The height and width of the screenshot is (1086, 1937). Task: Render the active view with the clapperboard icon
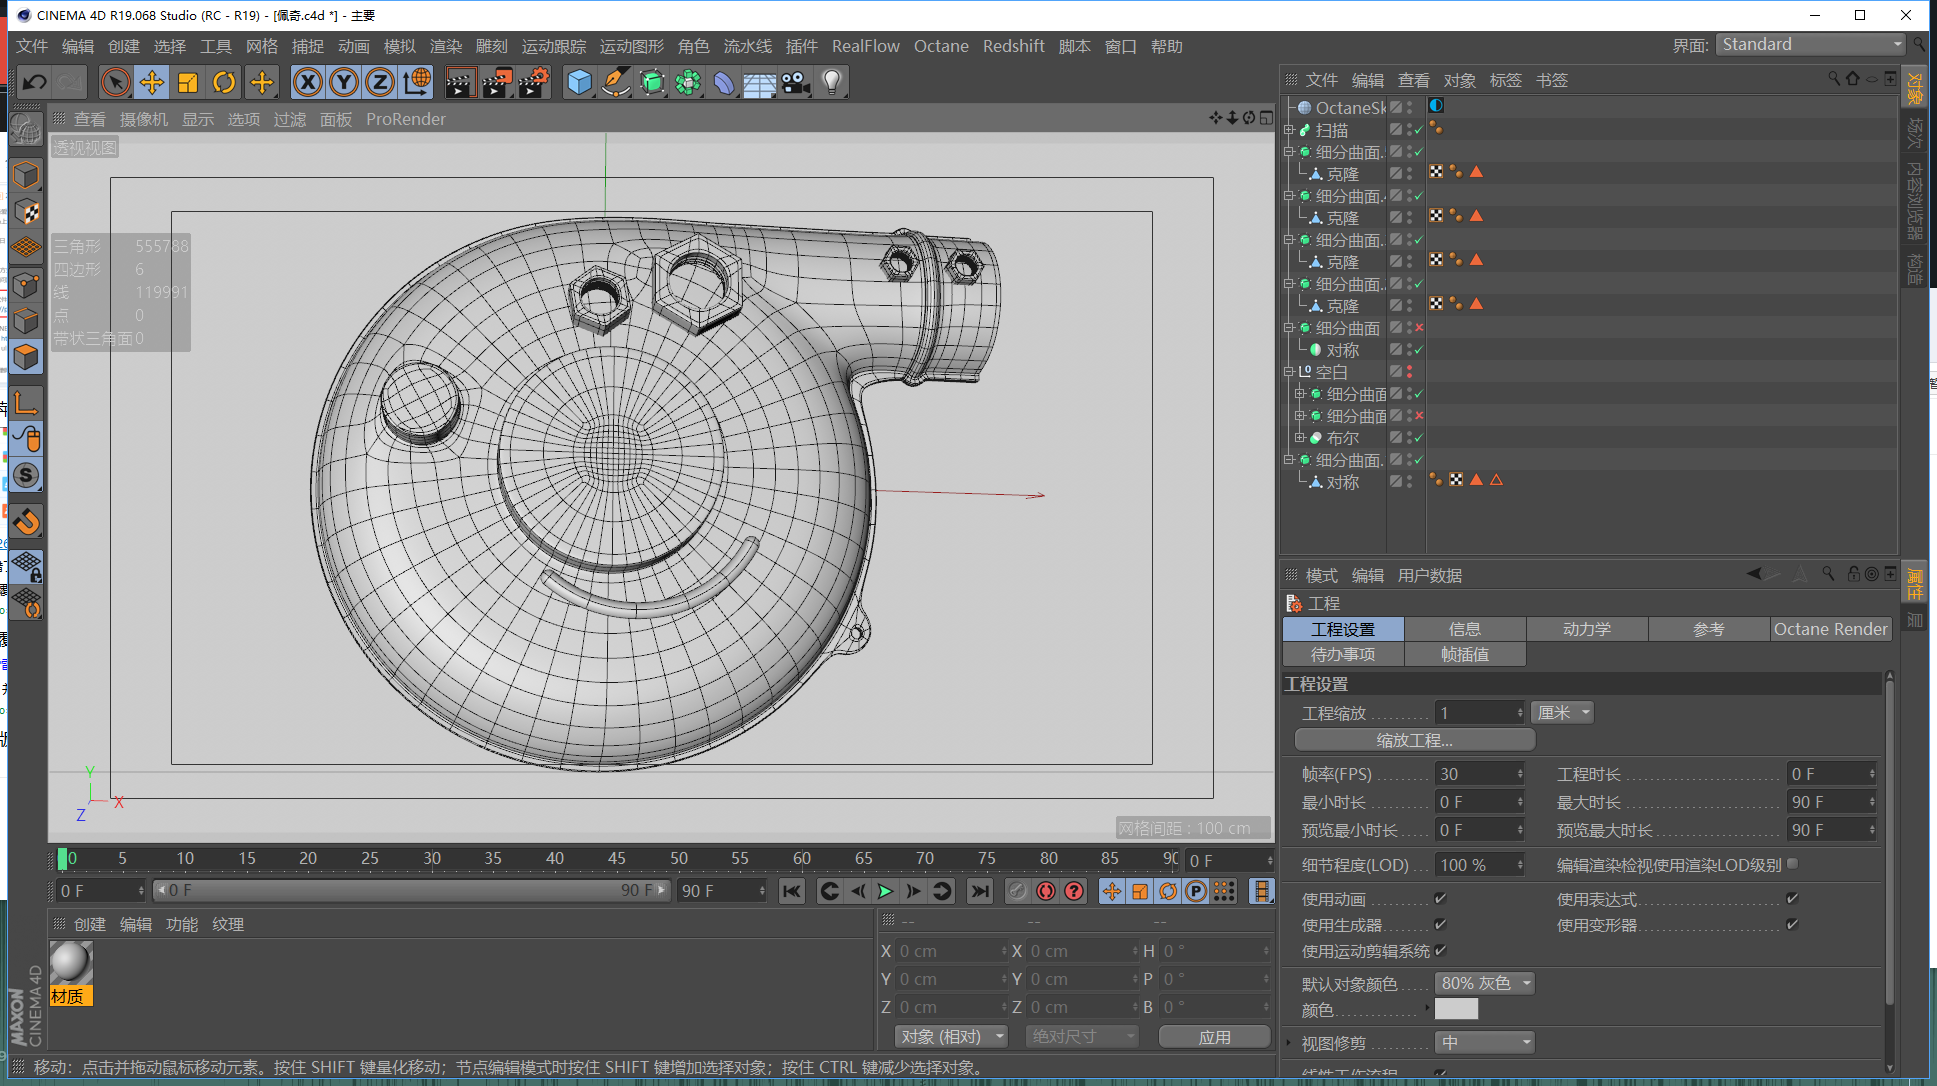tap(460, 82)
